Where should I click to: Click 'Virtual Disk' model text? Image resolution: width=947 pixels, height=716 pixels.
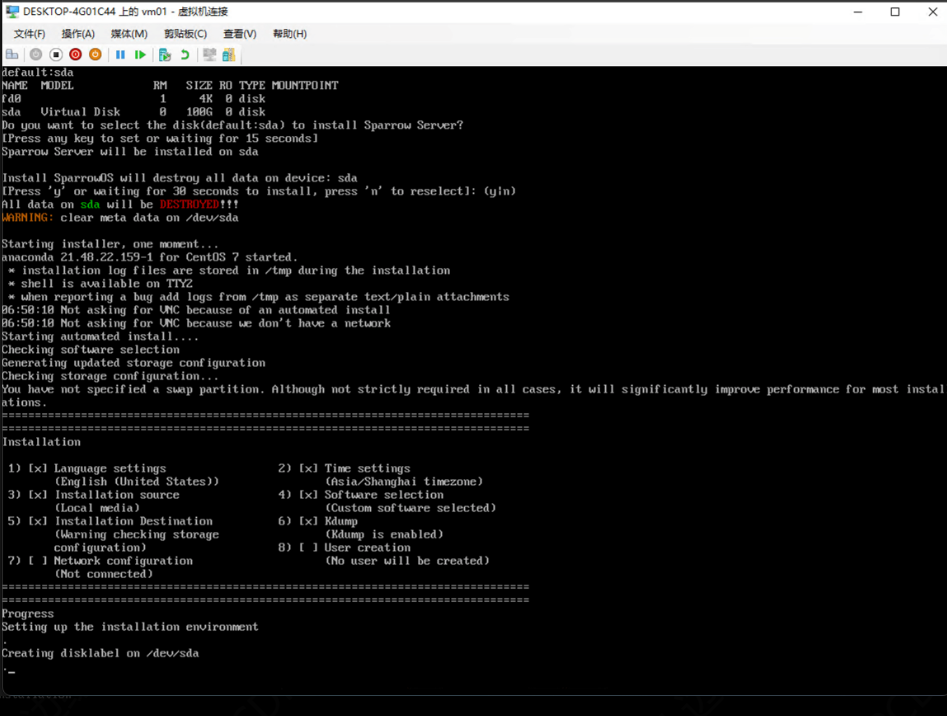click(80, 112)
